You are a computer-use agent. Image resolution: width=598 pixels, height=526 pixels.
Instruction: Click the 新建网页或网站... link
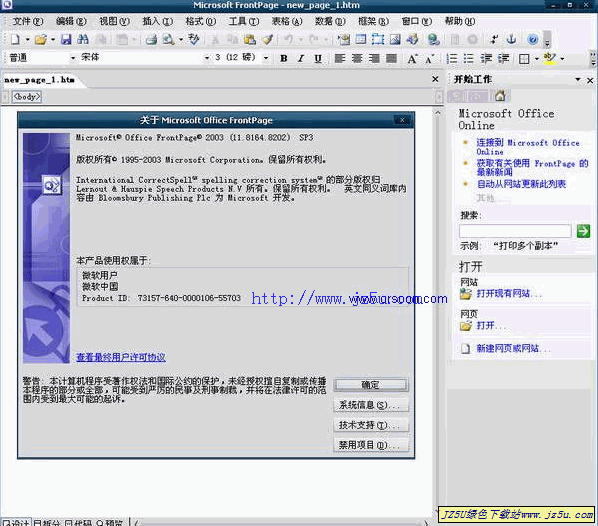click(x=513, y=348)
